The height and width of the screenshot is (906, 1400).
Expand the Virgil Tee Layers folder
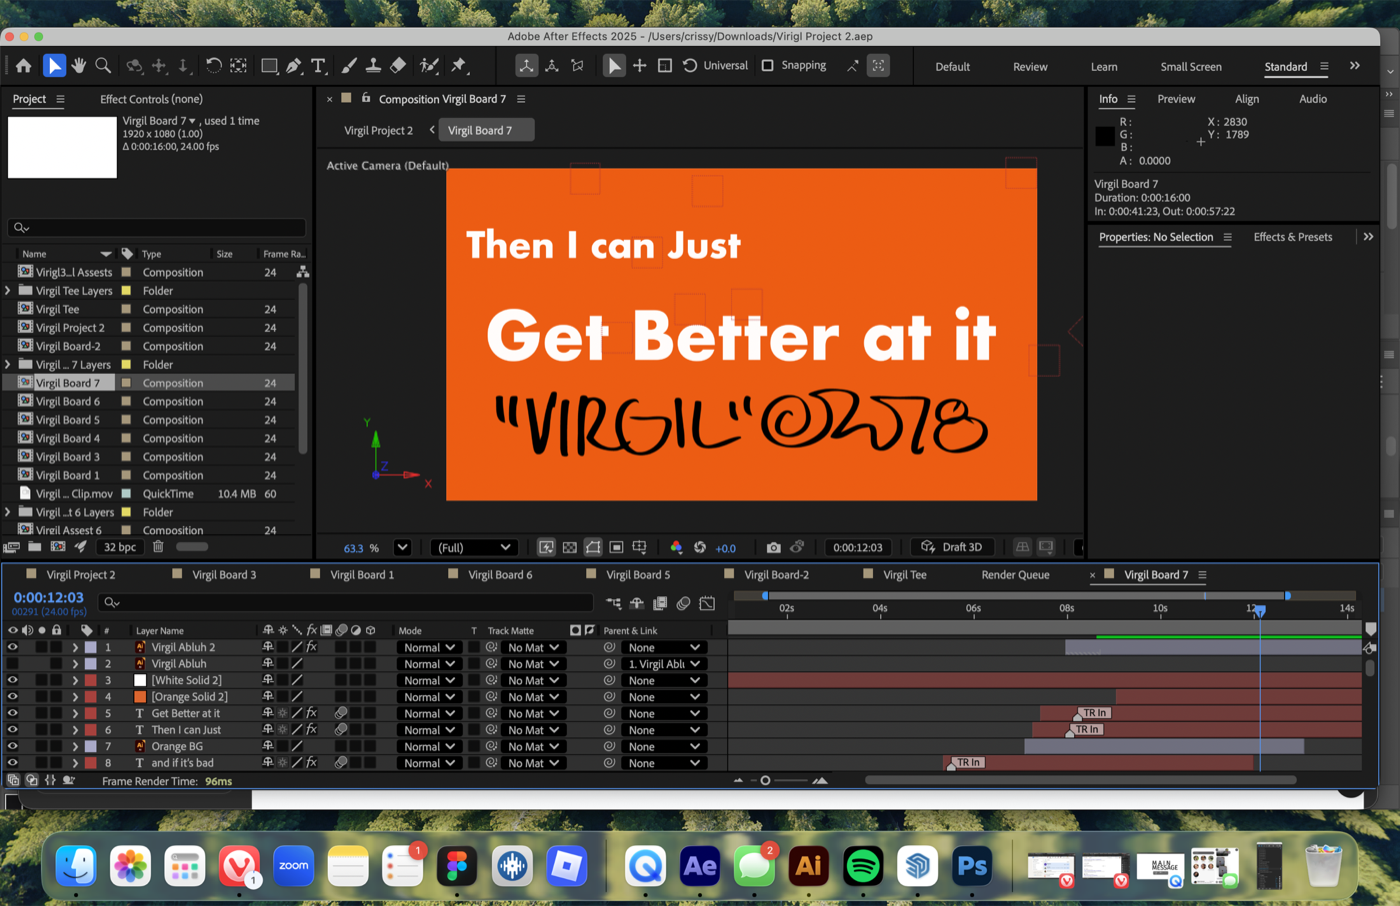point(8,291)
